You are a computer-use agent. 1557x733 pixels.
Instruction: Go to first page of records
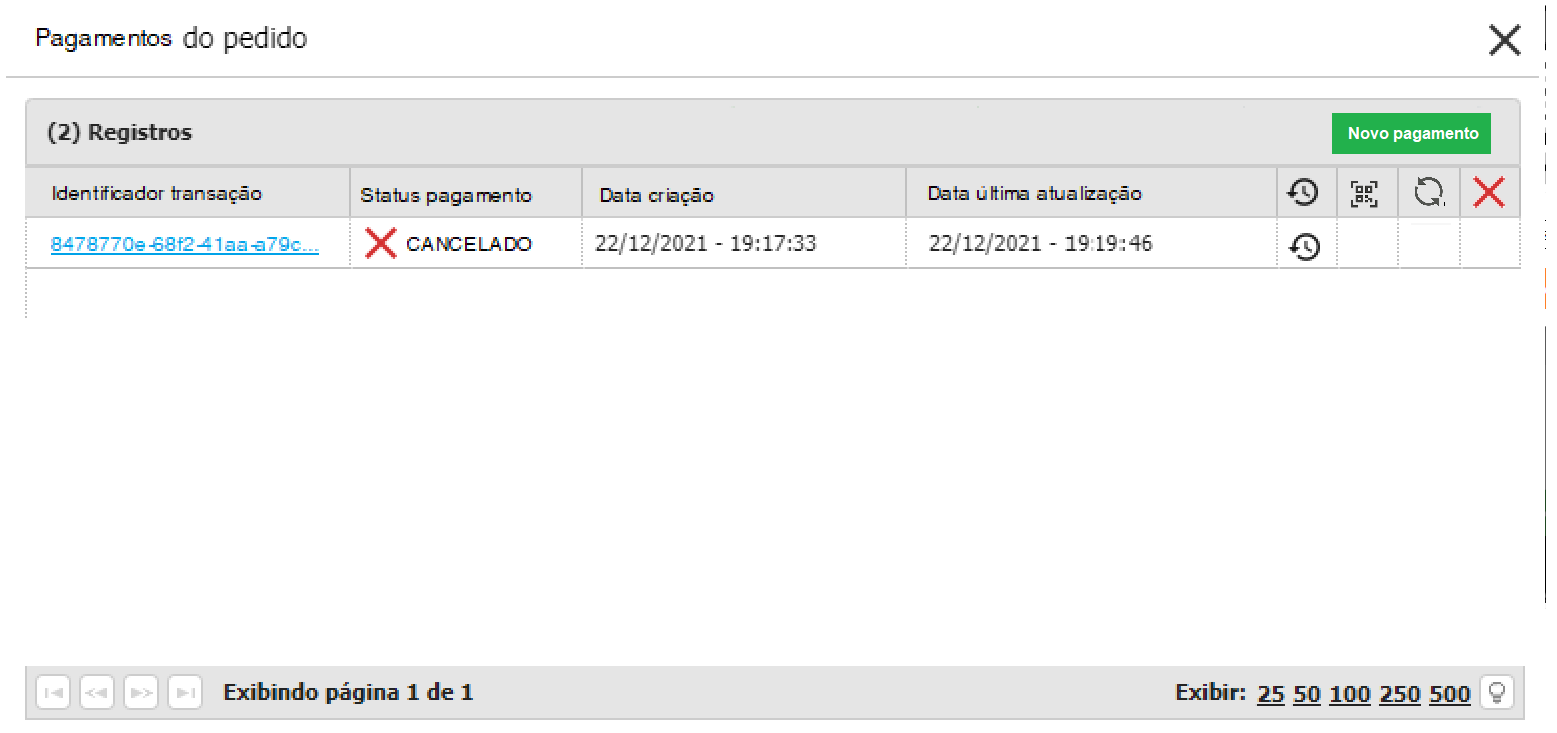click(53, 692)
